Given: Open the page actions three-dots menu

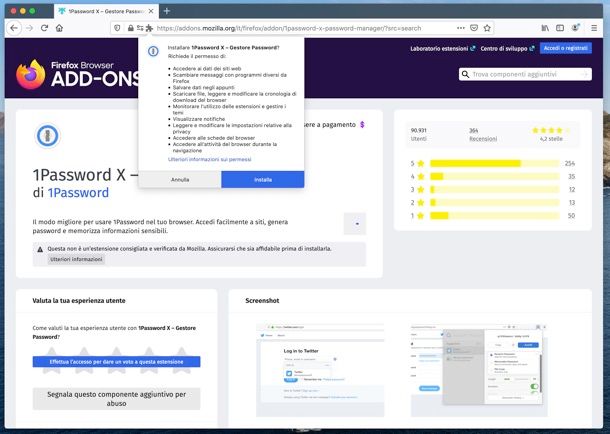Looking at the screenshot, I should click(461, 28).
